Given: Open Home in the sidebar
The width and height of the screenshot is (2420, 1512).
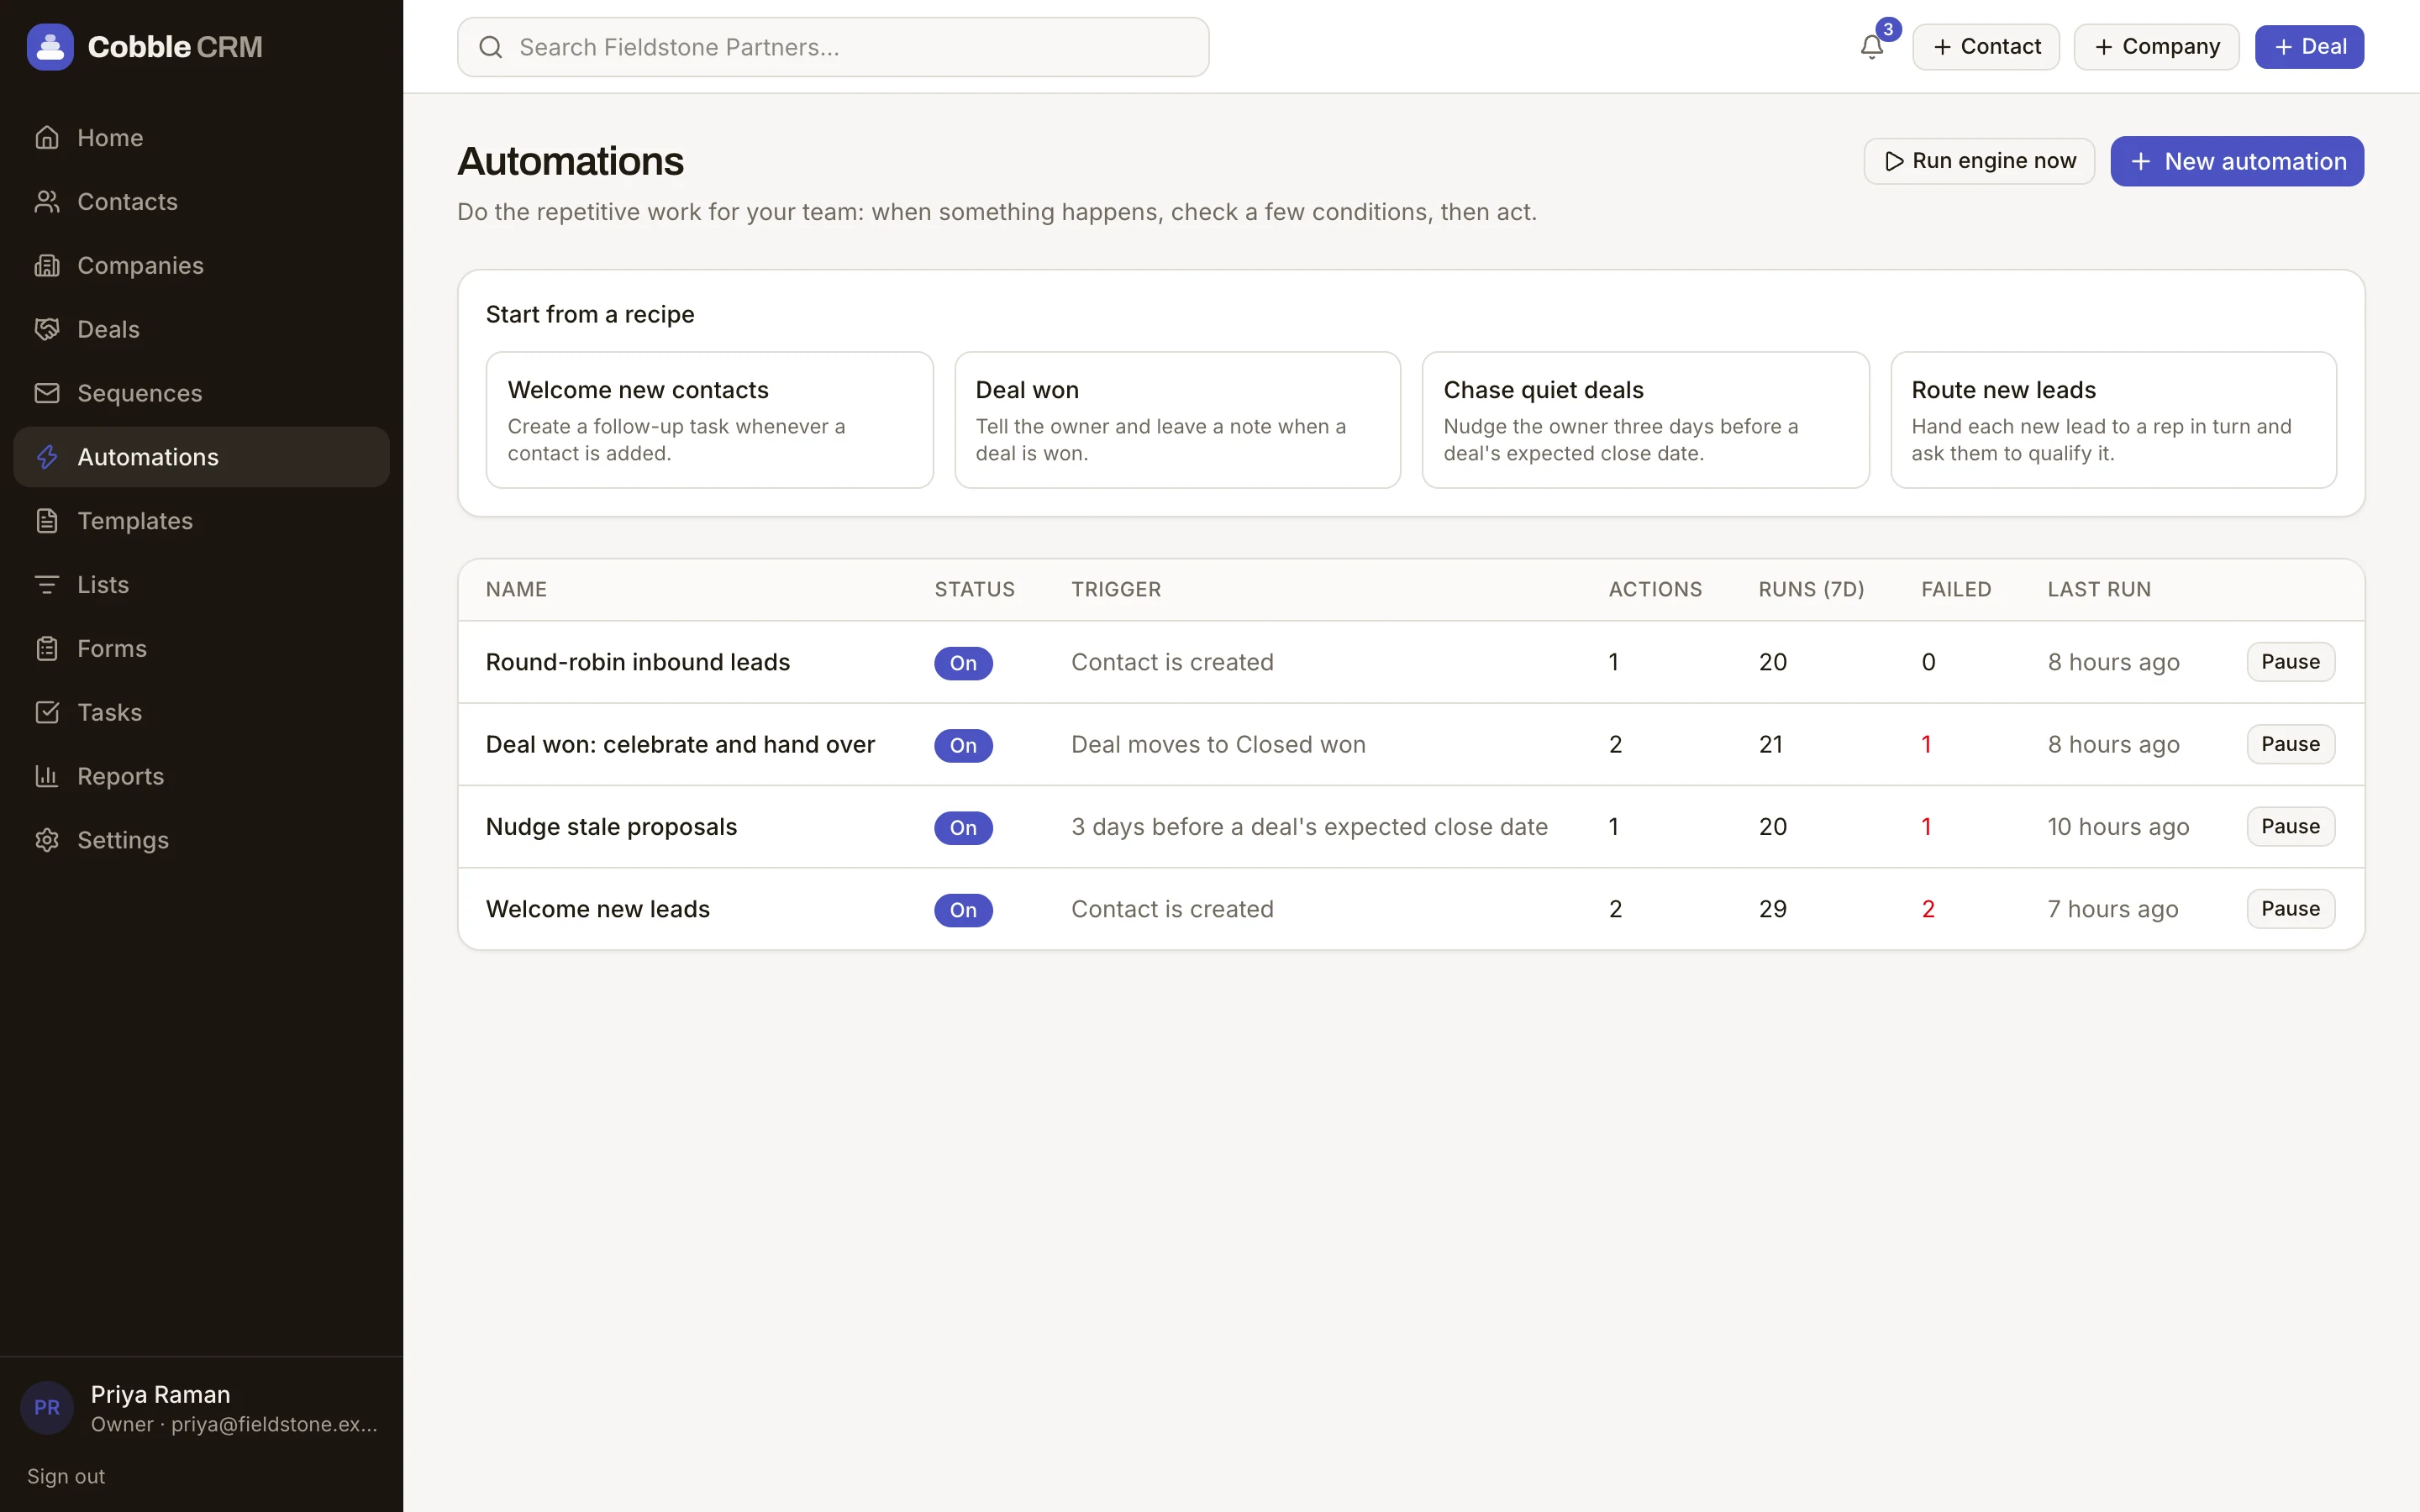Looking at the screenshot, I should click(201, 138).
